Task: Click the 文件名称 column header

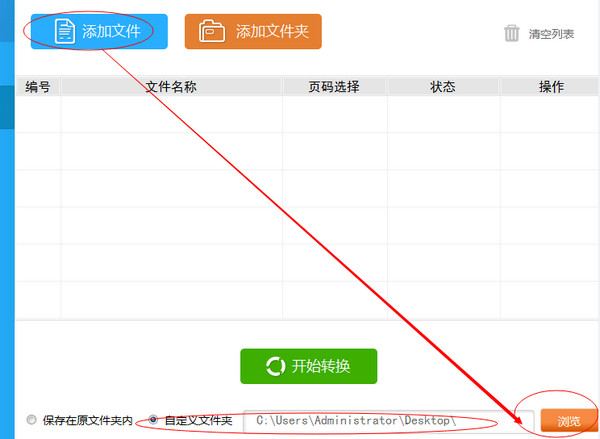Action: click(171, 86)
